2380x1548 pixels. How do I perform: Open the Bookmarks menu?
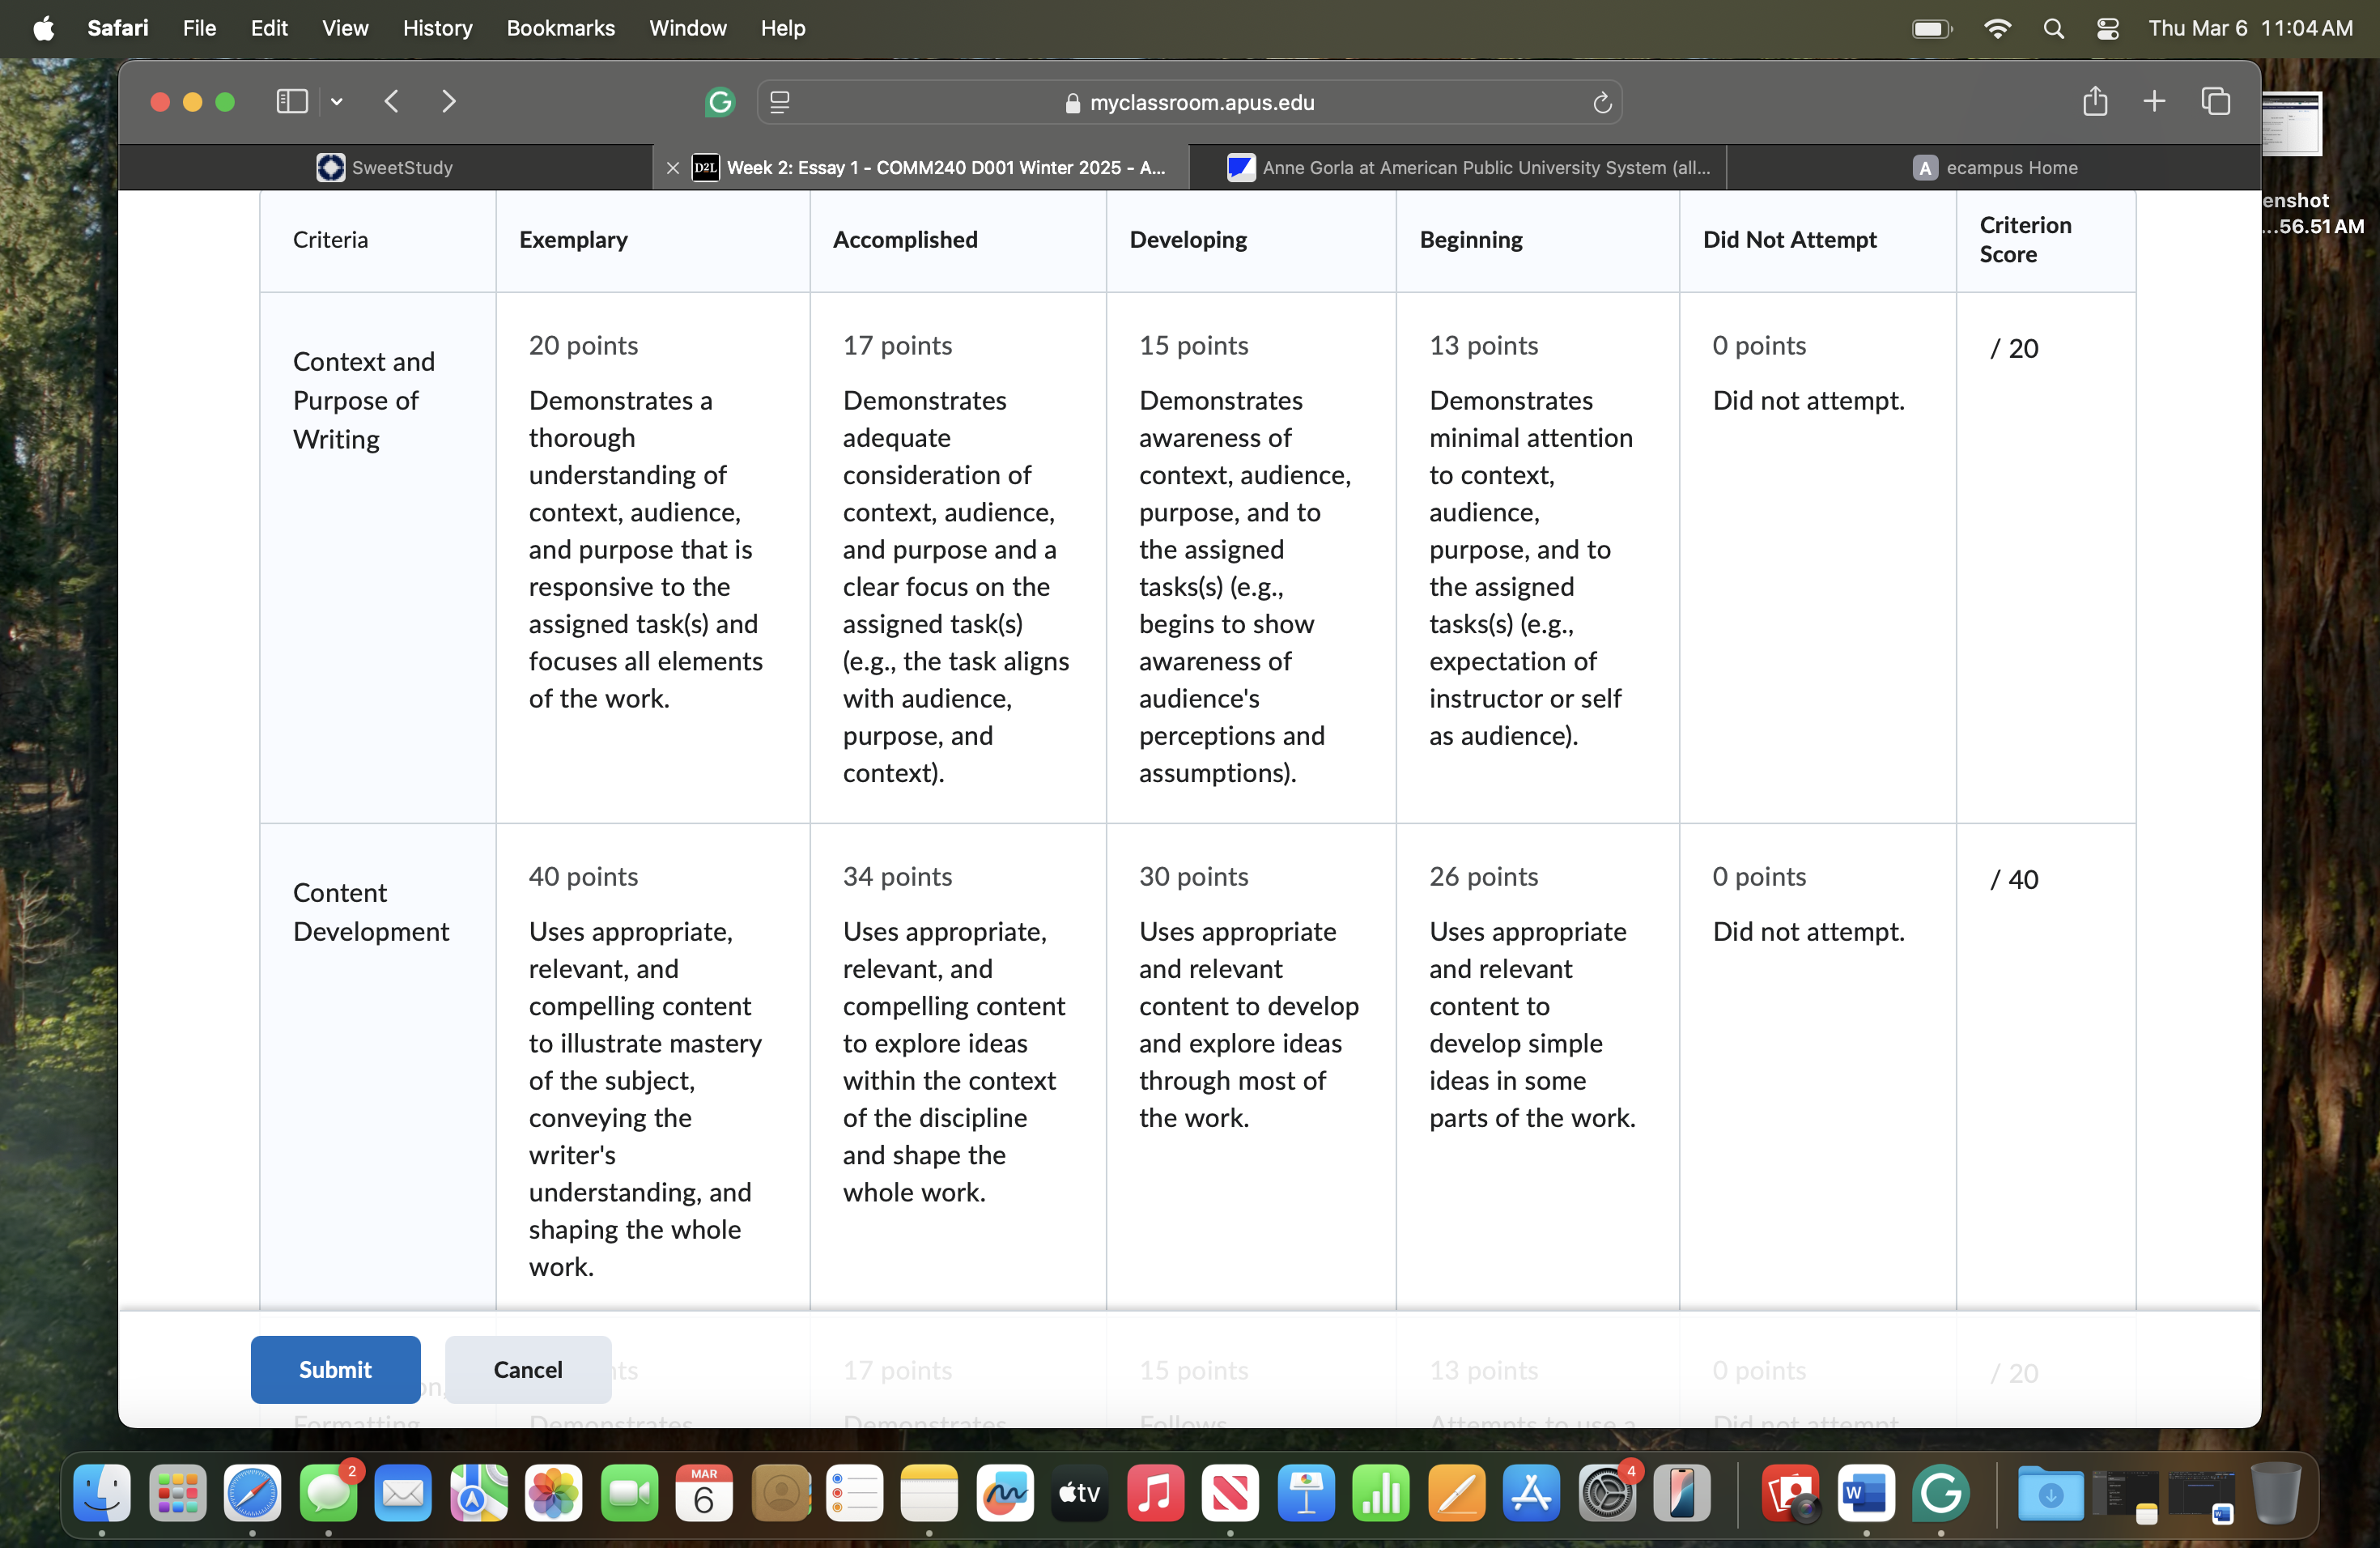point(560,28)
